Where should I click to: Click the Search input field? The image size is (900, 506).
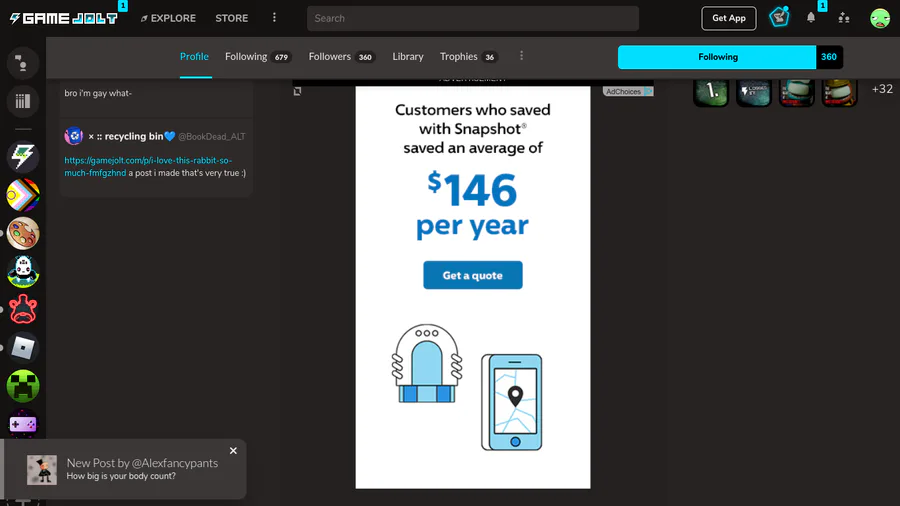click(x=473, y=18)
